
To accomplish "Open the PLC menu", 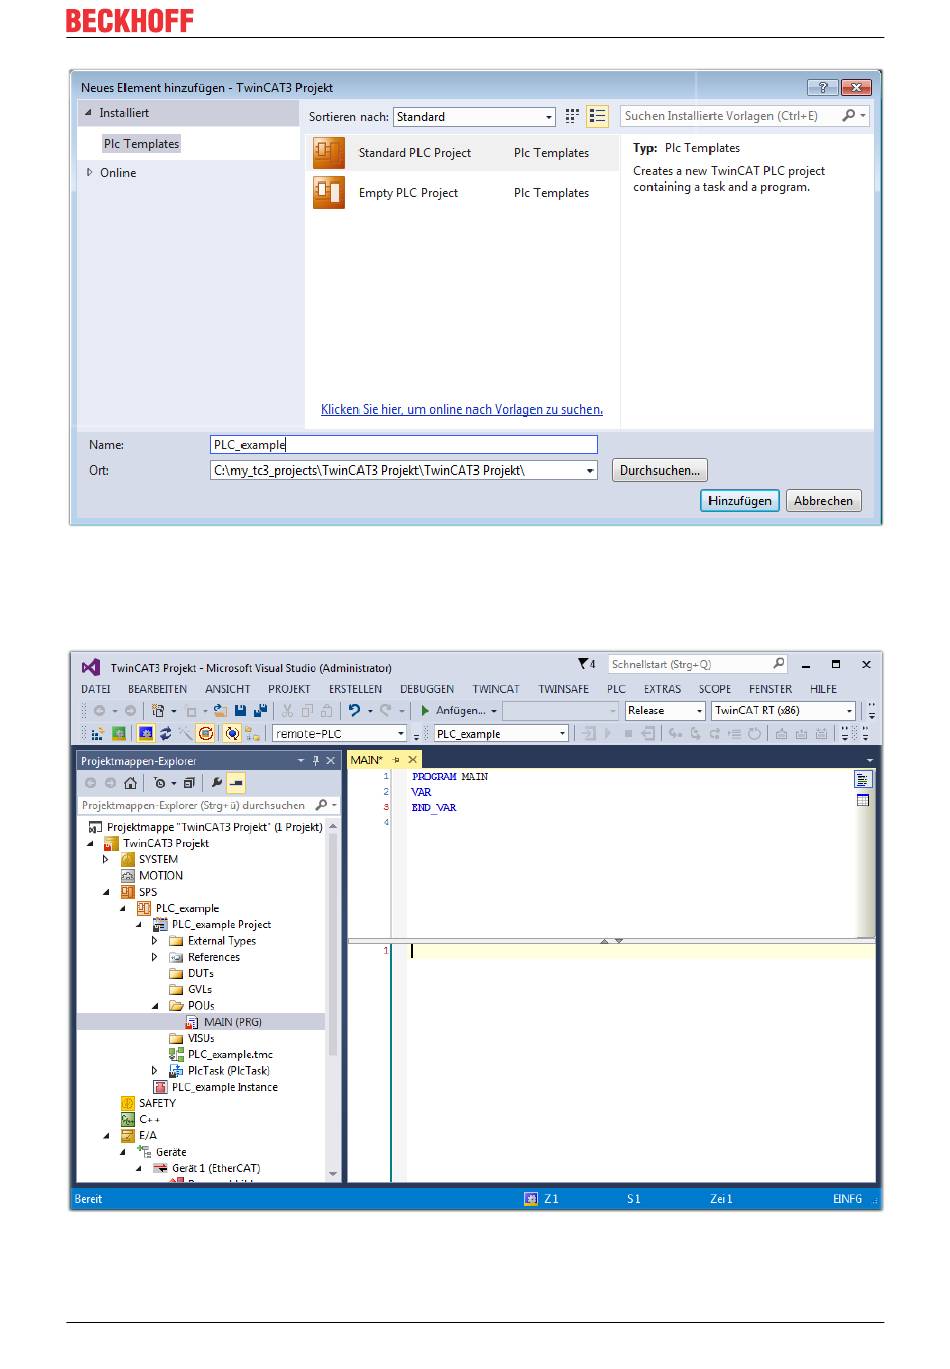I will click(616, 689).
